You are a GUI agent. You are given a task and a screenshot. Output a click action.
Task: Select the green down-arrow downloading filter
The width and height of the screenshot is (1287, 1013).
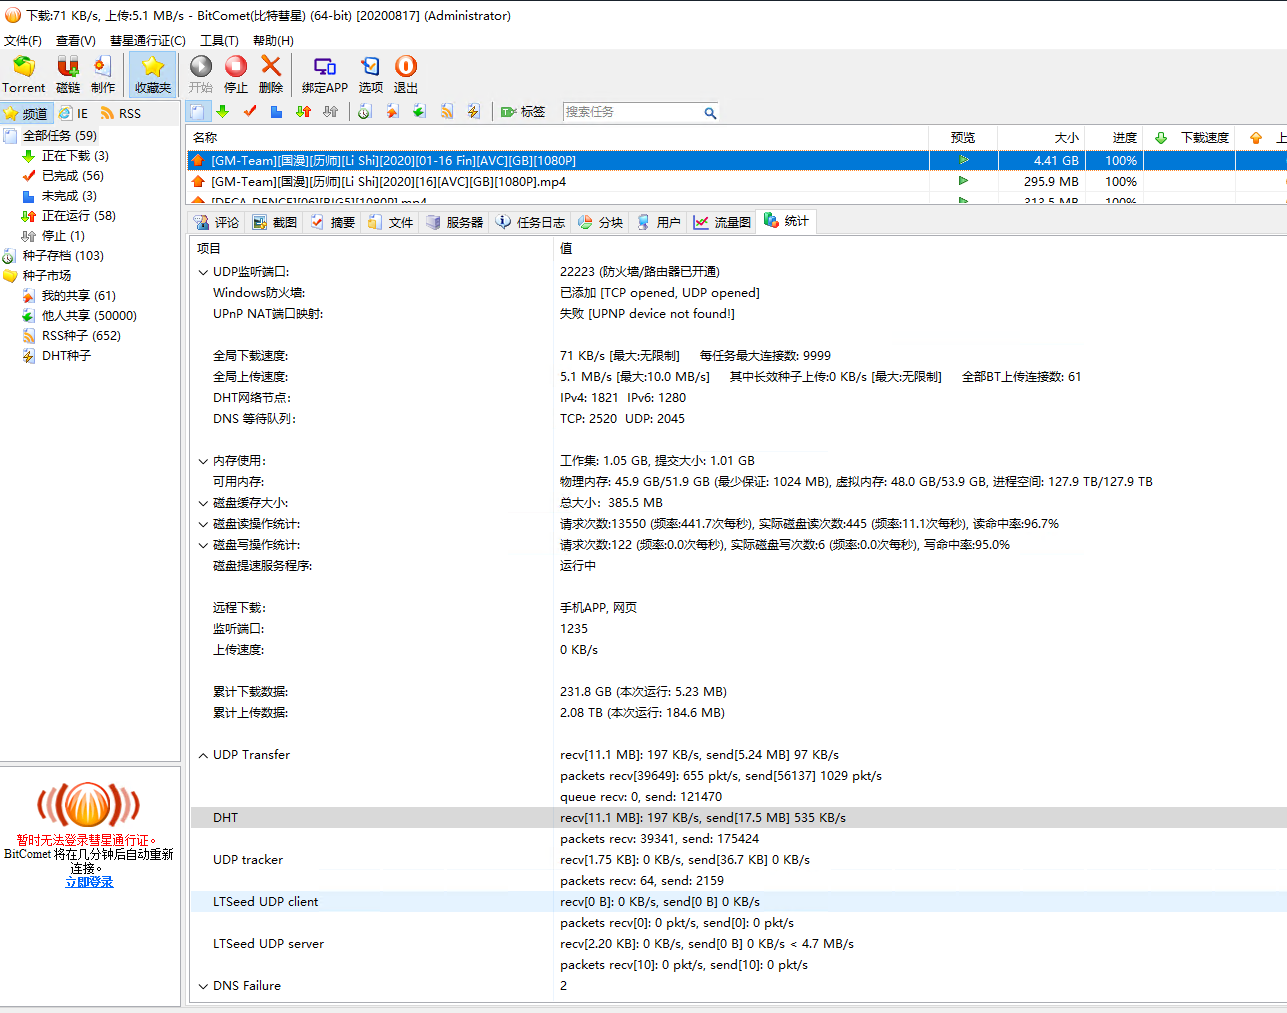pyautogui.click(x=223, y=112)
